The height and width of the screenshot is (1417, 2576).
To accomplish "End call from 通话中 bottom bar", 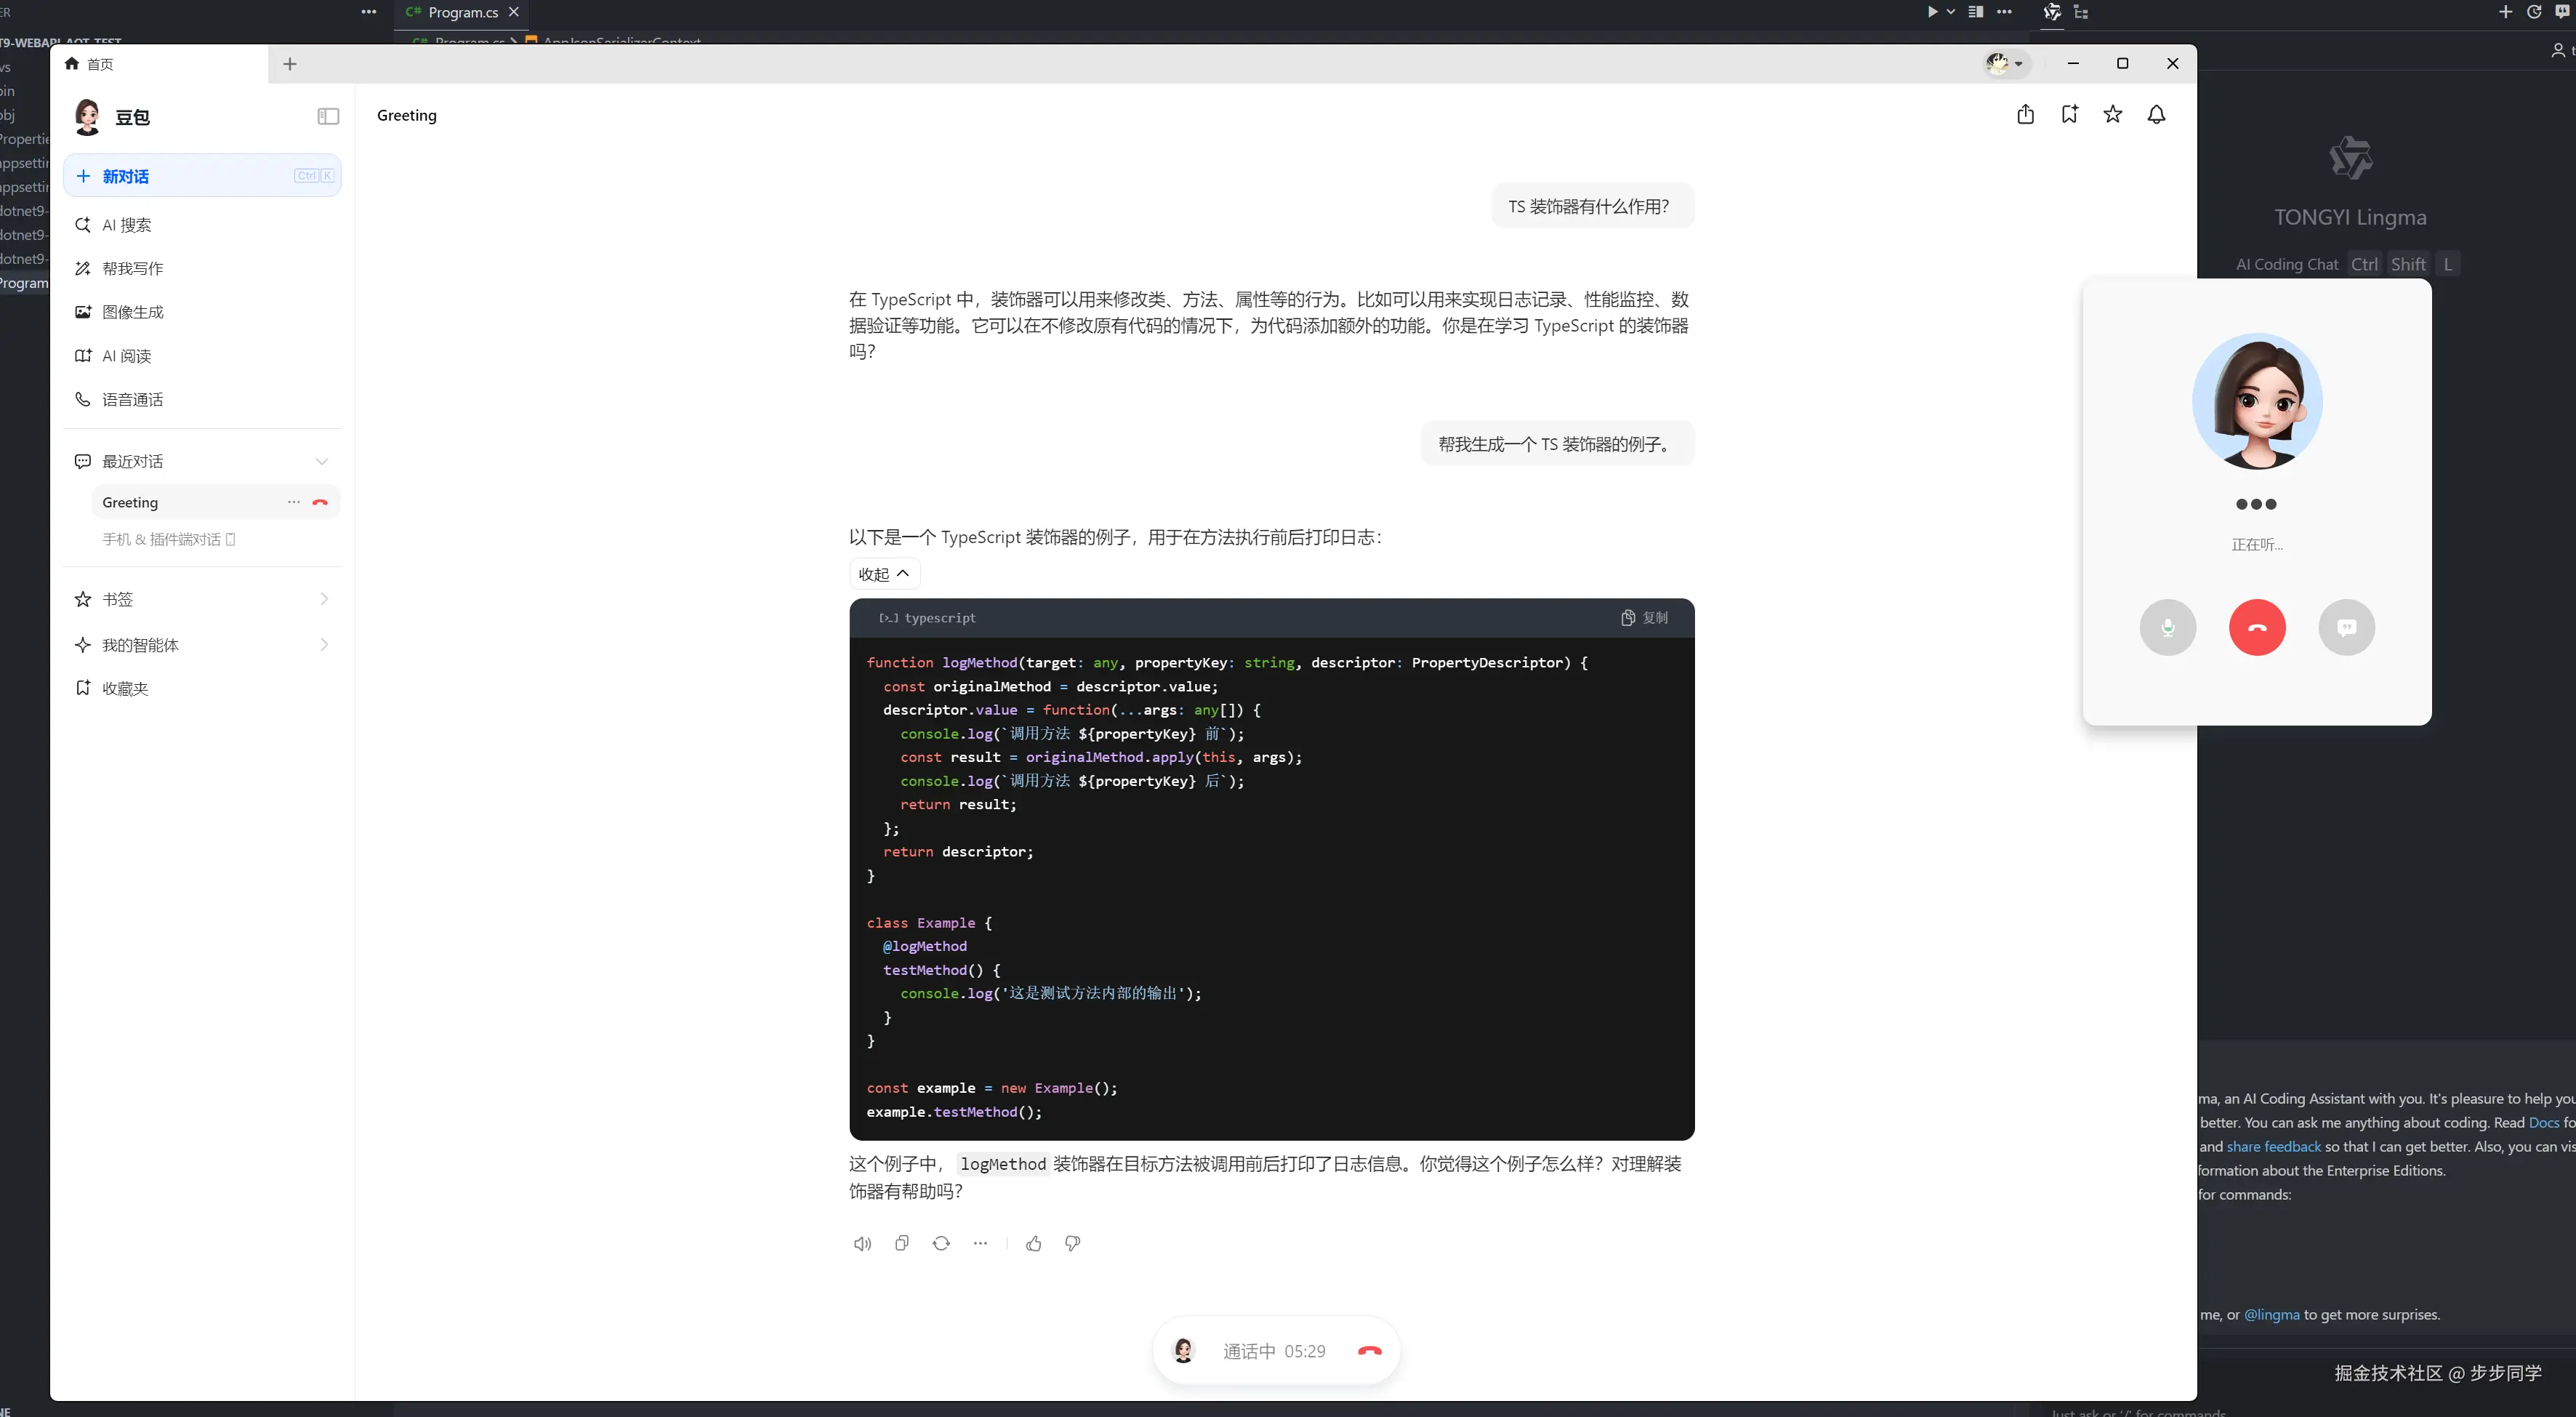I will pos(1369,1351).
